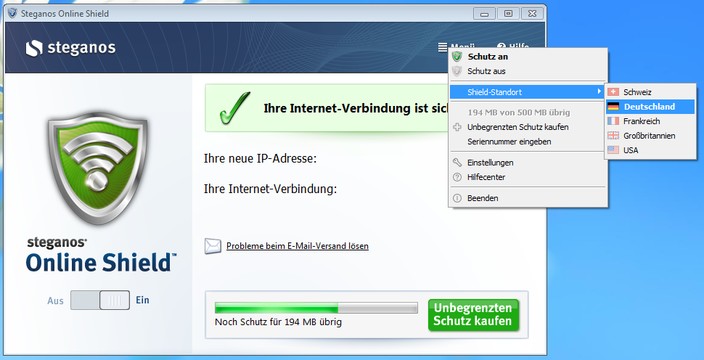Click the Swiss flag icon
704x360 pixels.
coord(613,92)
